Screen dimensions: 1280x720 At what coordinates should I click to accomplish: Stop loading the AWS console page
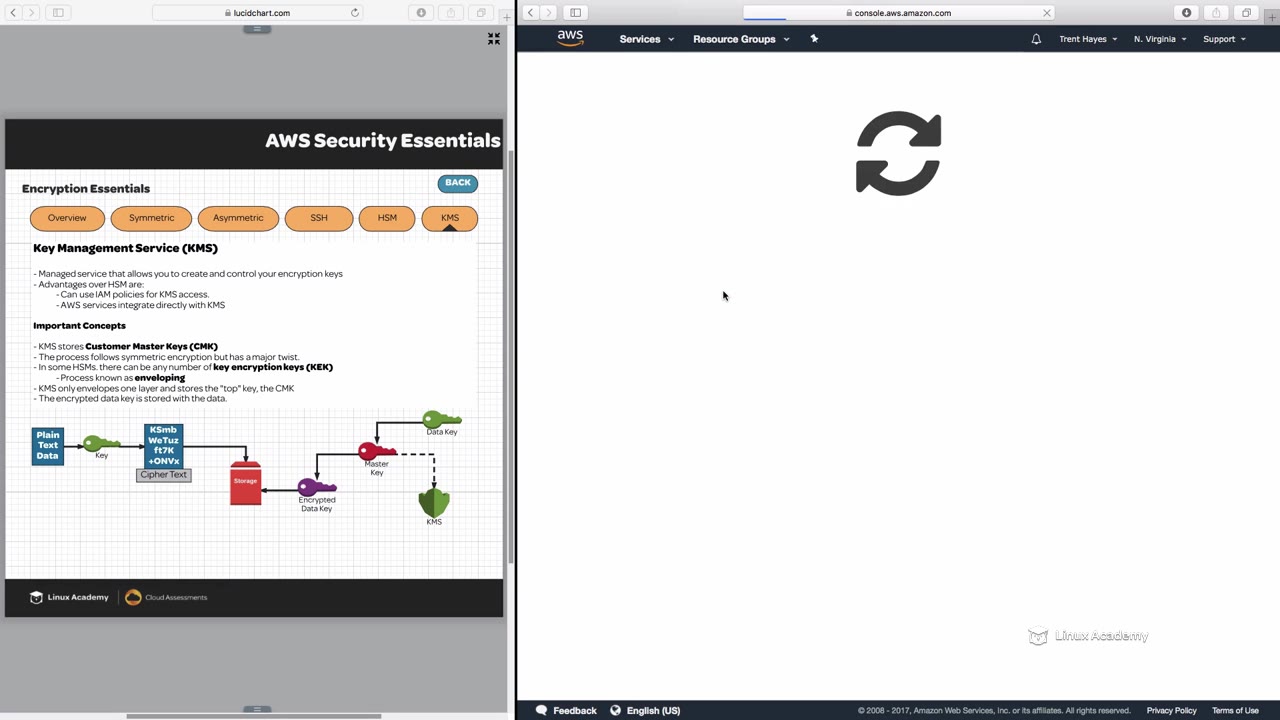tap(1047, 13)
